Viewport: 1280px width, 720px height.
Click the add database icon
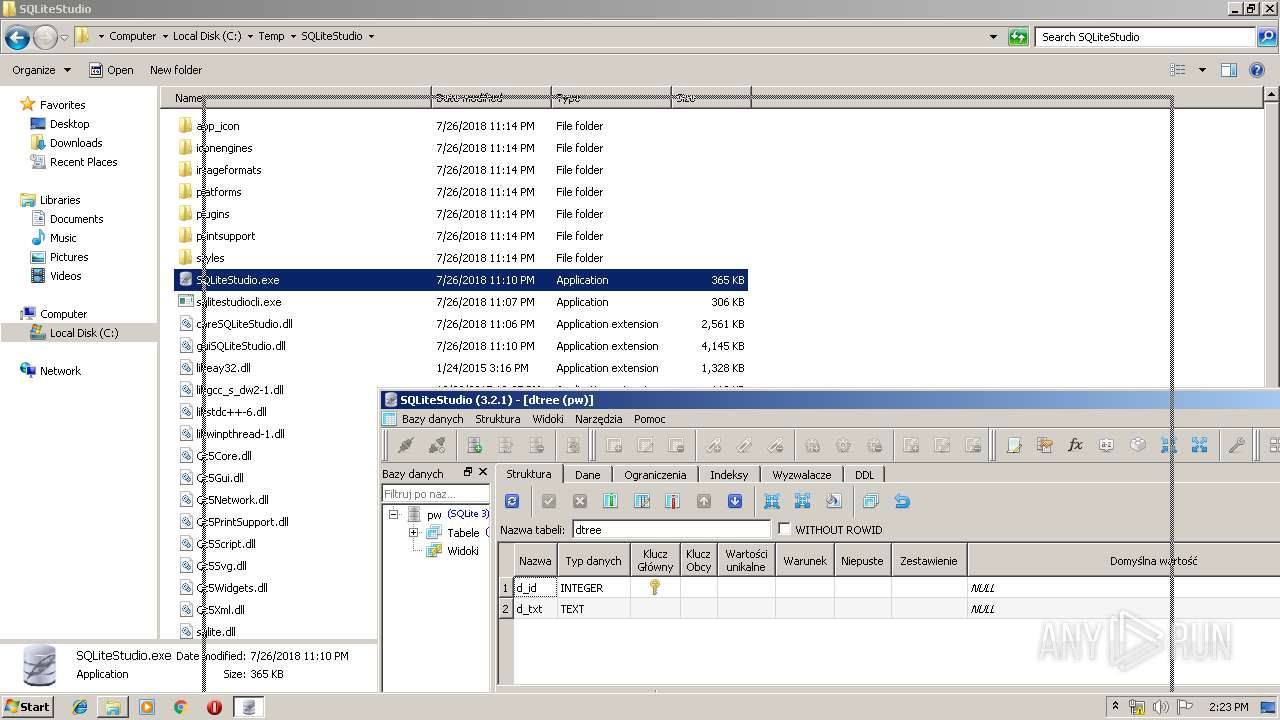475,446
